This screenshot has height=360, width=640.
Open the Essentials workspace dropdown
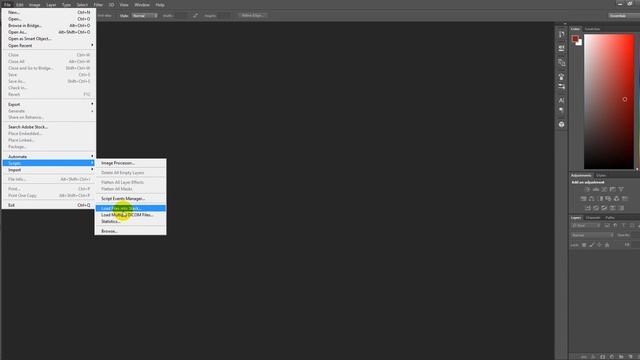click(x=624, y=16)
